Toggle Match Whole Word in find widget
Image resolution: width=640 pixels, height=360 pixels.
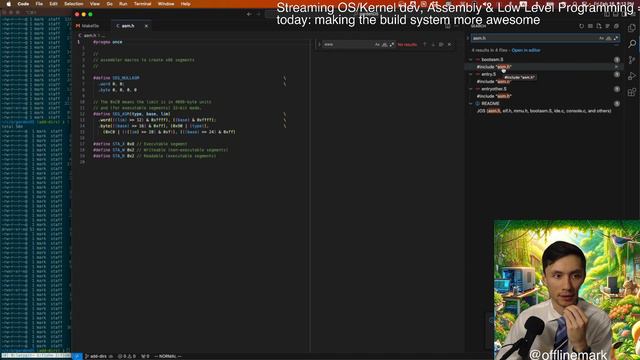[x=384, y=44]
